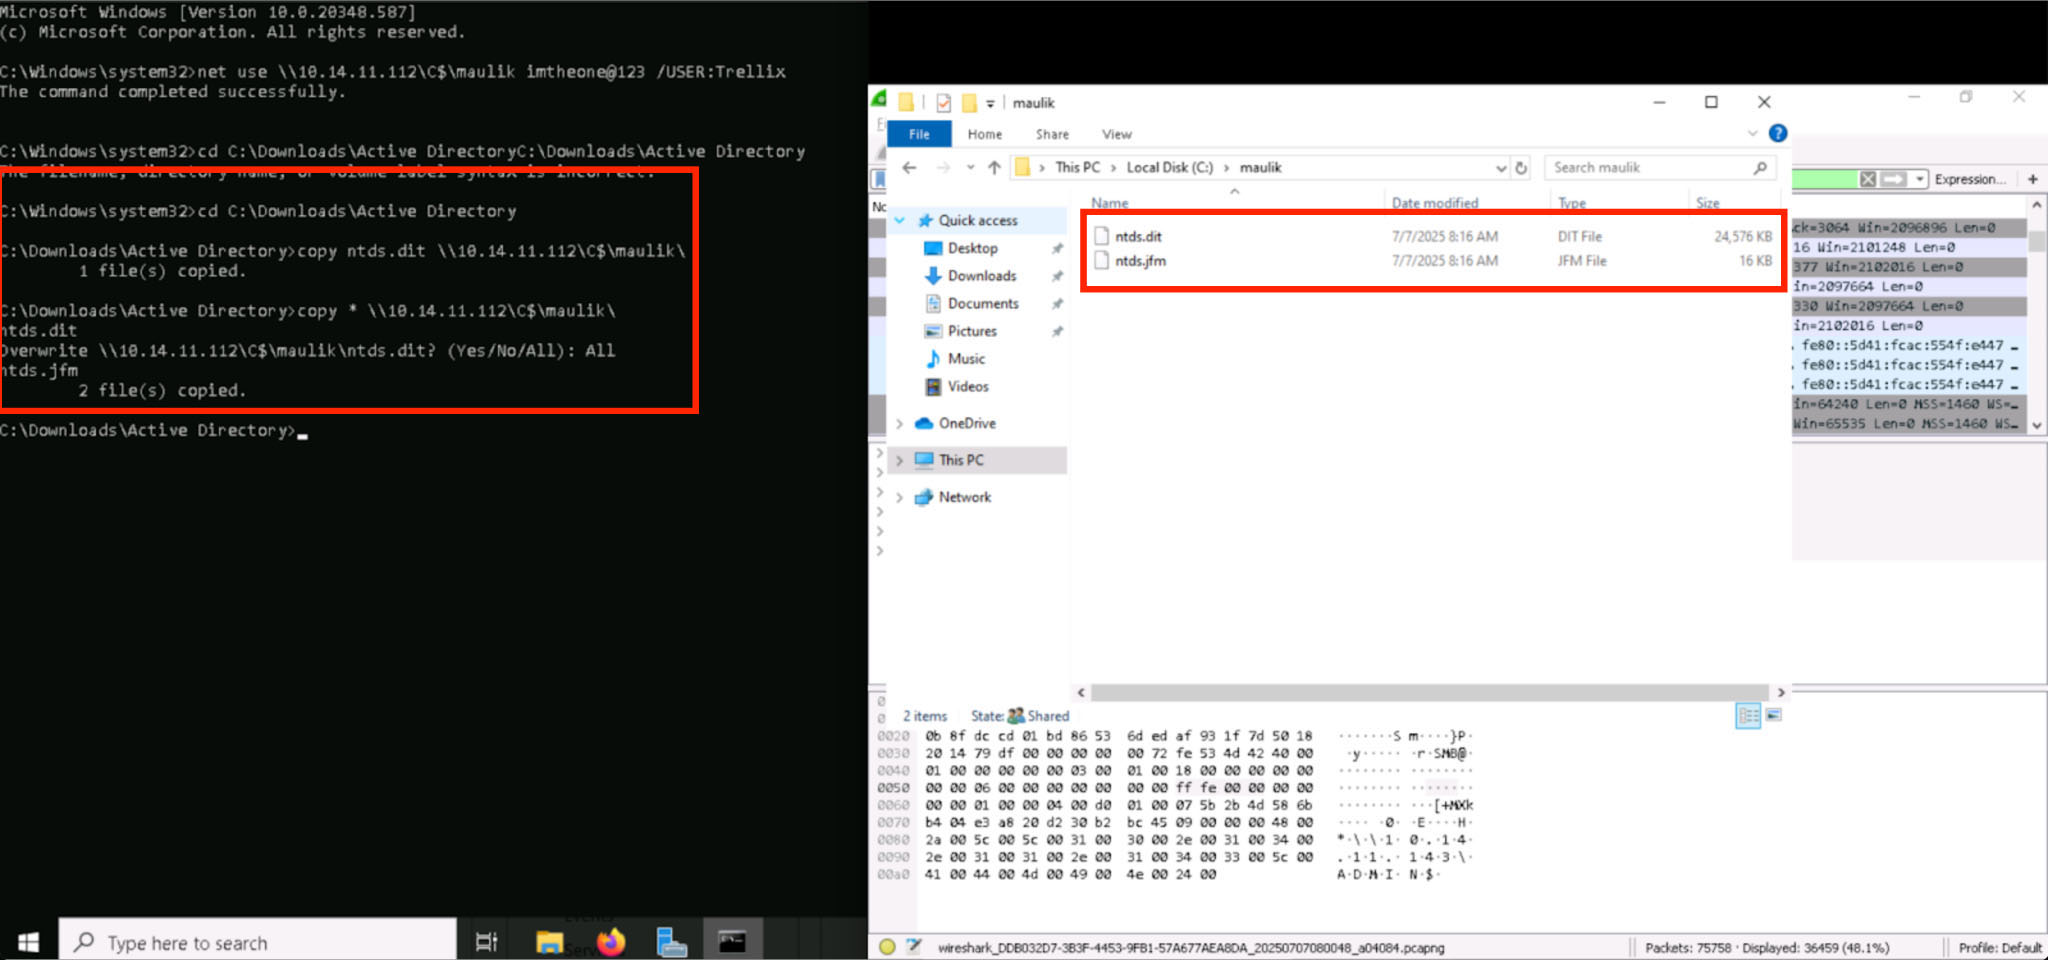The height and width of the screenshot is (960, 2048).
Task: Open Server Manager from the taskbar
Action: tap(671, 942)
